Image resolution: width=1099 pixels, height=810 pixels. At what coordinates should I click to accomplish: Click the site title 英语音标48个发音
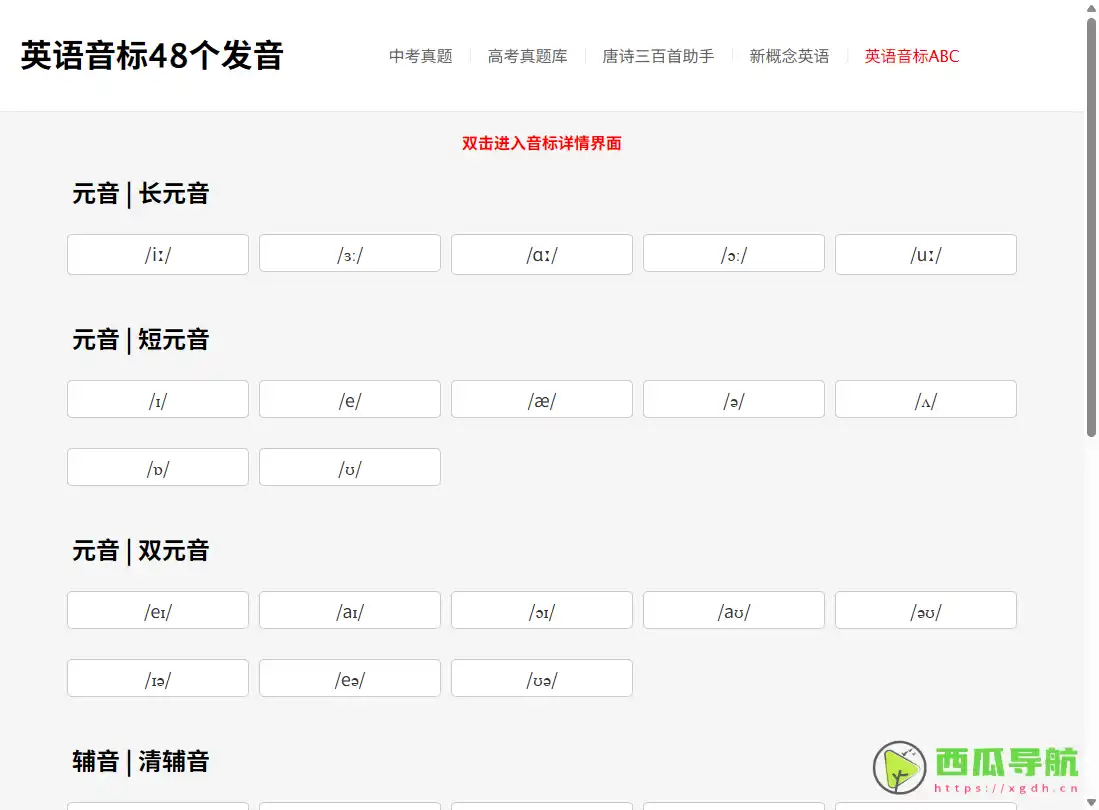152,57
